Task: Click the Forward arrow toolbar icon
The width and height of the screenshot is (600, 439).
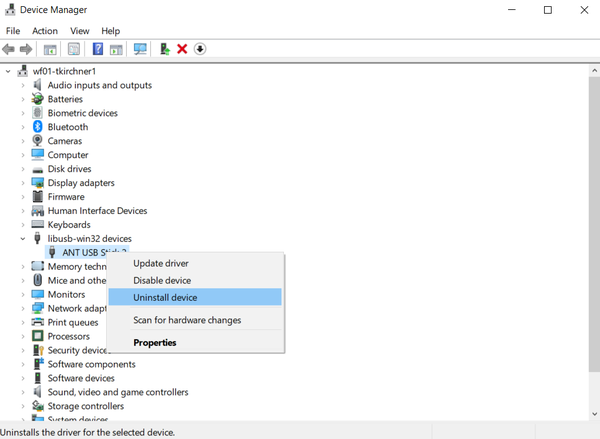Action: pyautogui.click(x=26, y=49)
